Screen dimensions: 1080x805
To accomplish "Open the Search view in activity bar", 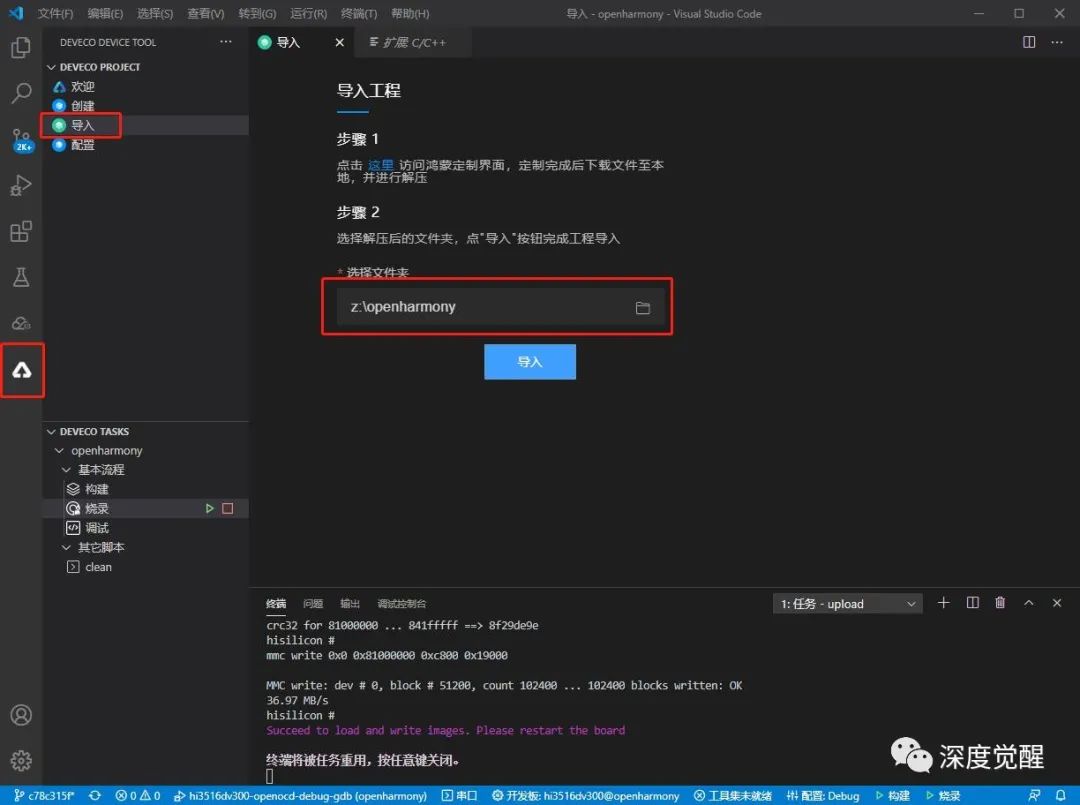I will [x=21, y=93].
